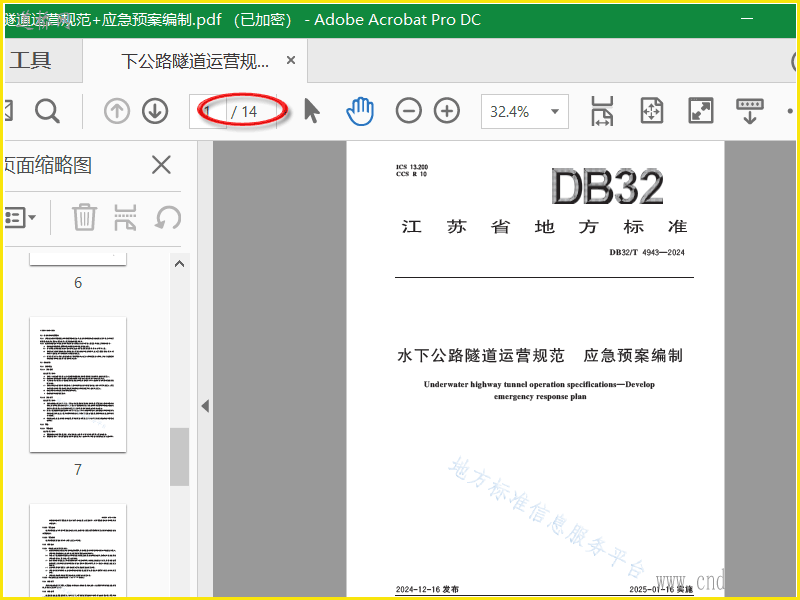Click the current page number field
Image resolution: width=800 pixels, height=600 pixels.
point(208,111)
